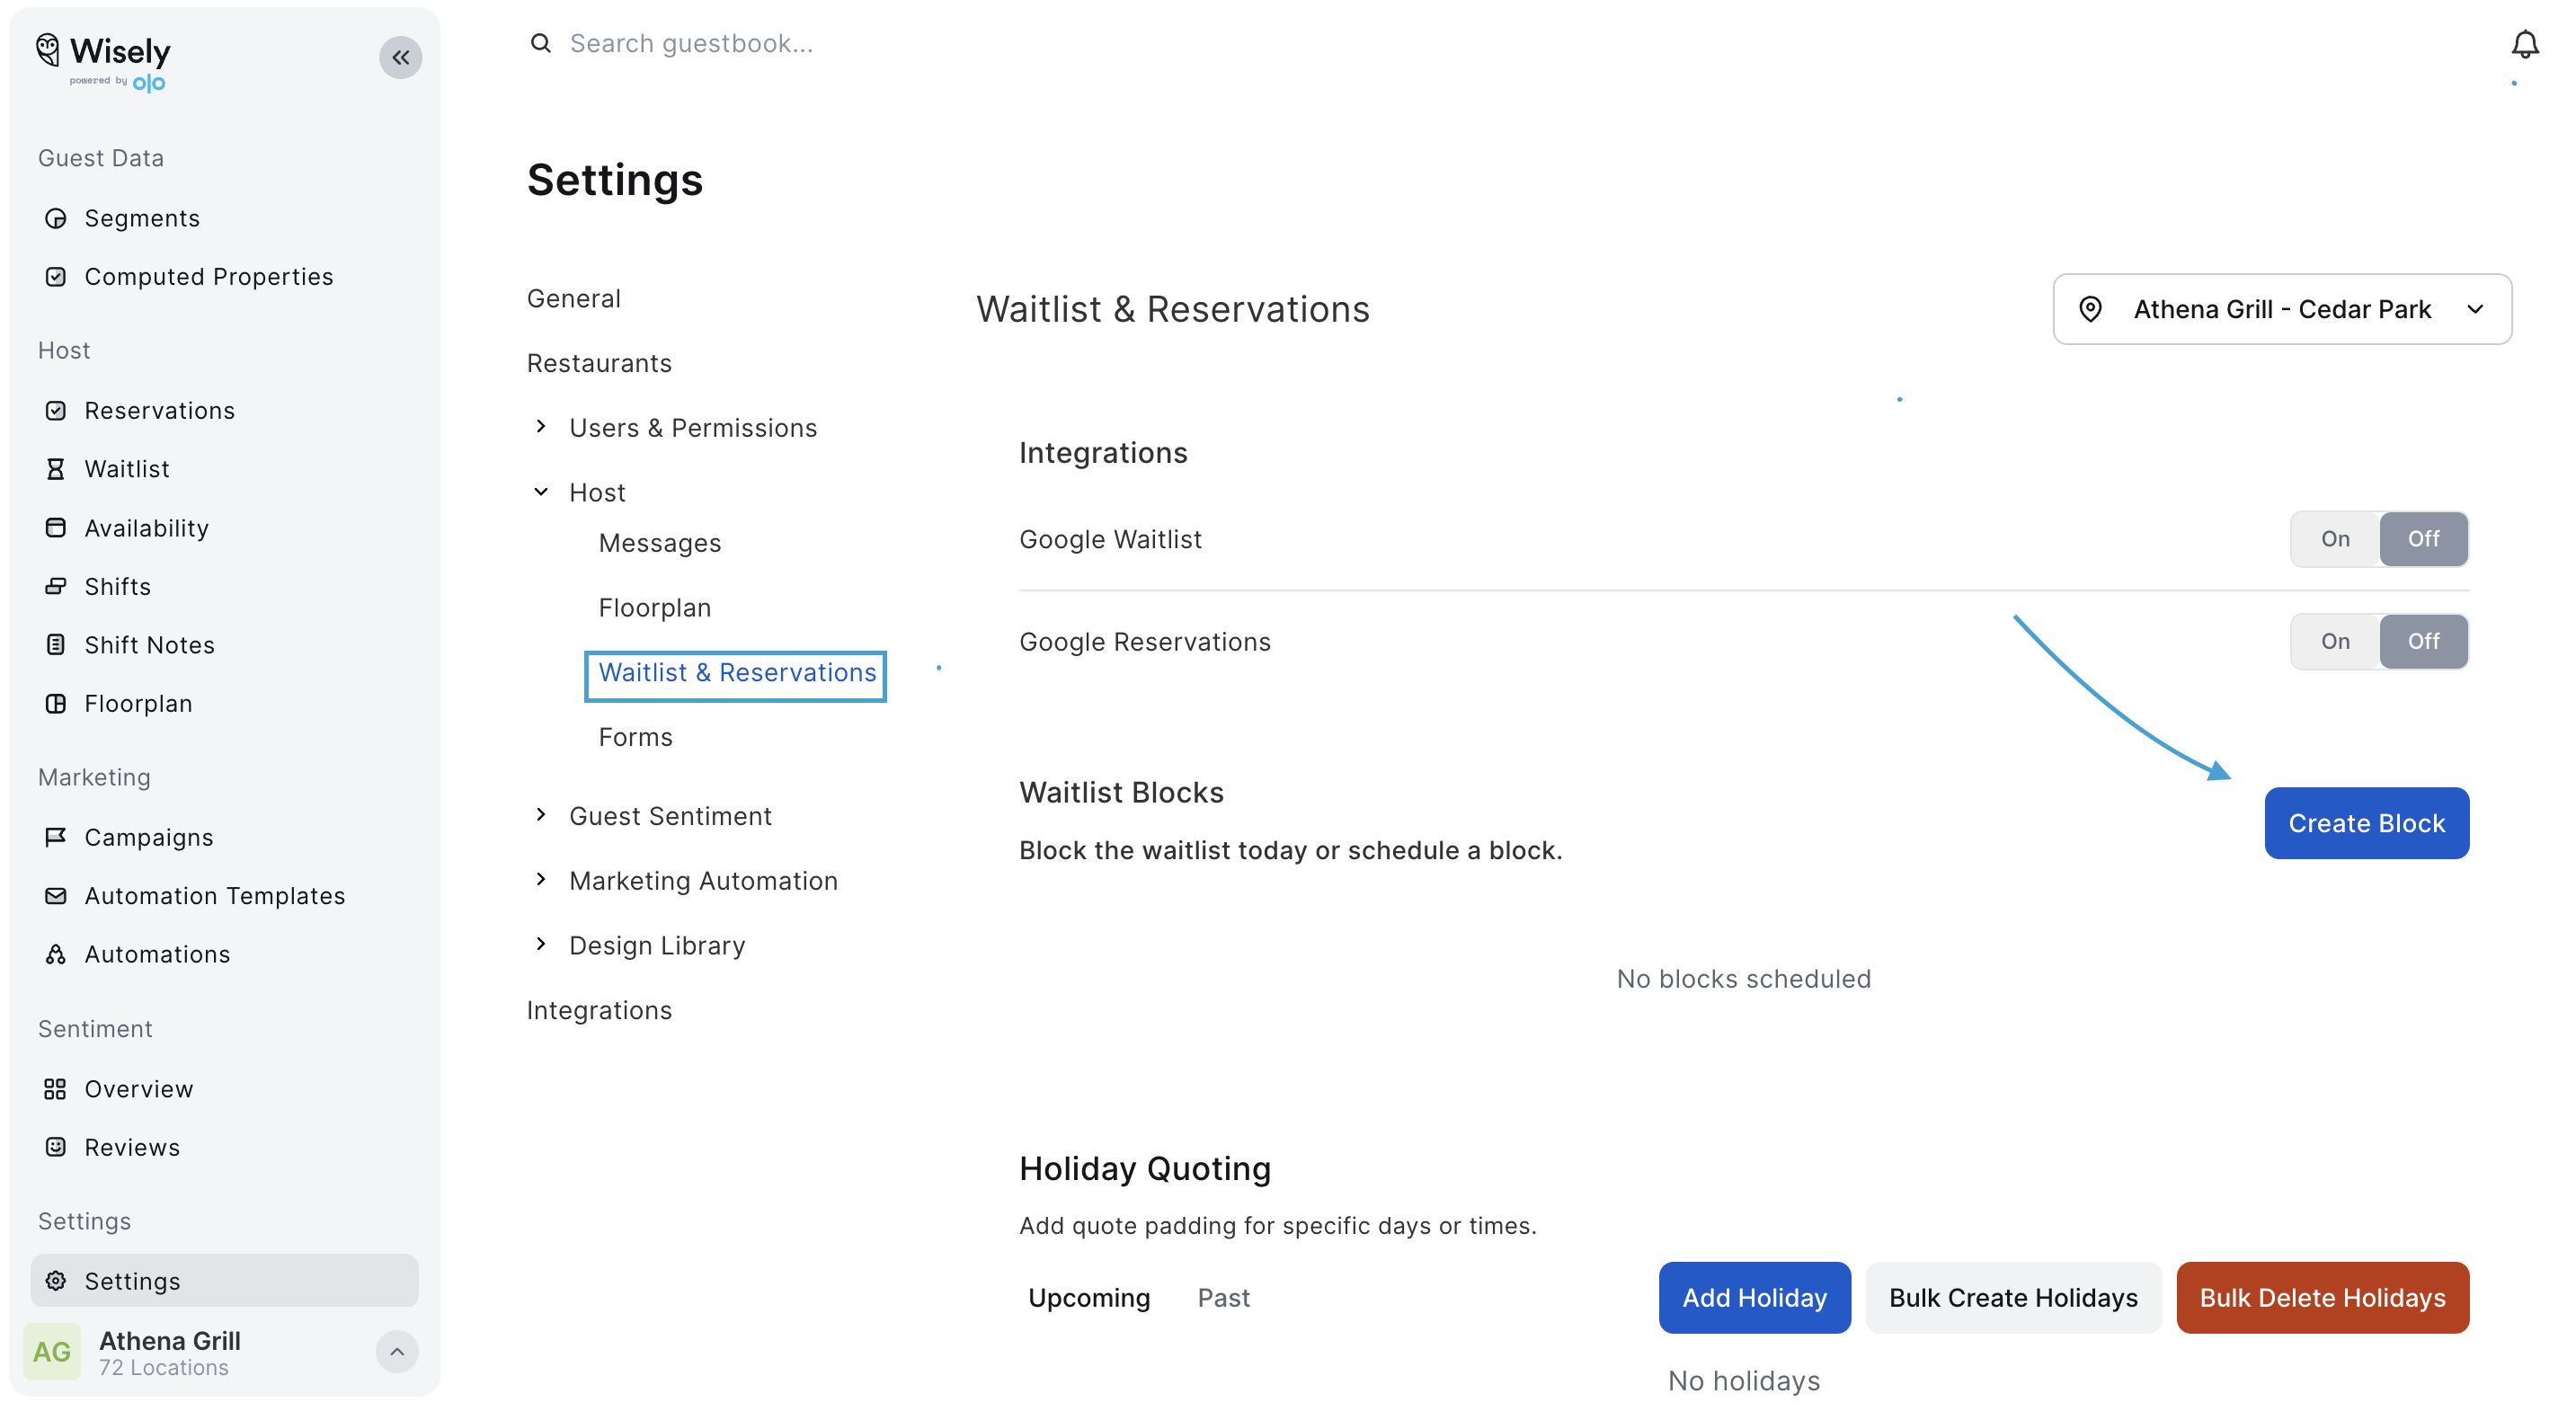The width and height of the screenshot is (2576, 1411).
Task: Click the Search guestbook input field
Action: click(691, 43)
